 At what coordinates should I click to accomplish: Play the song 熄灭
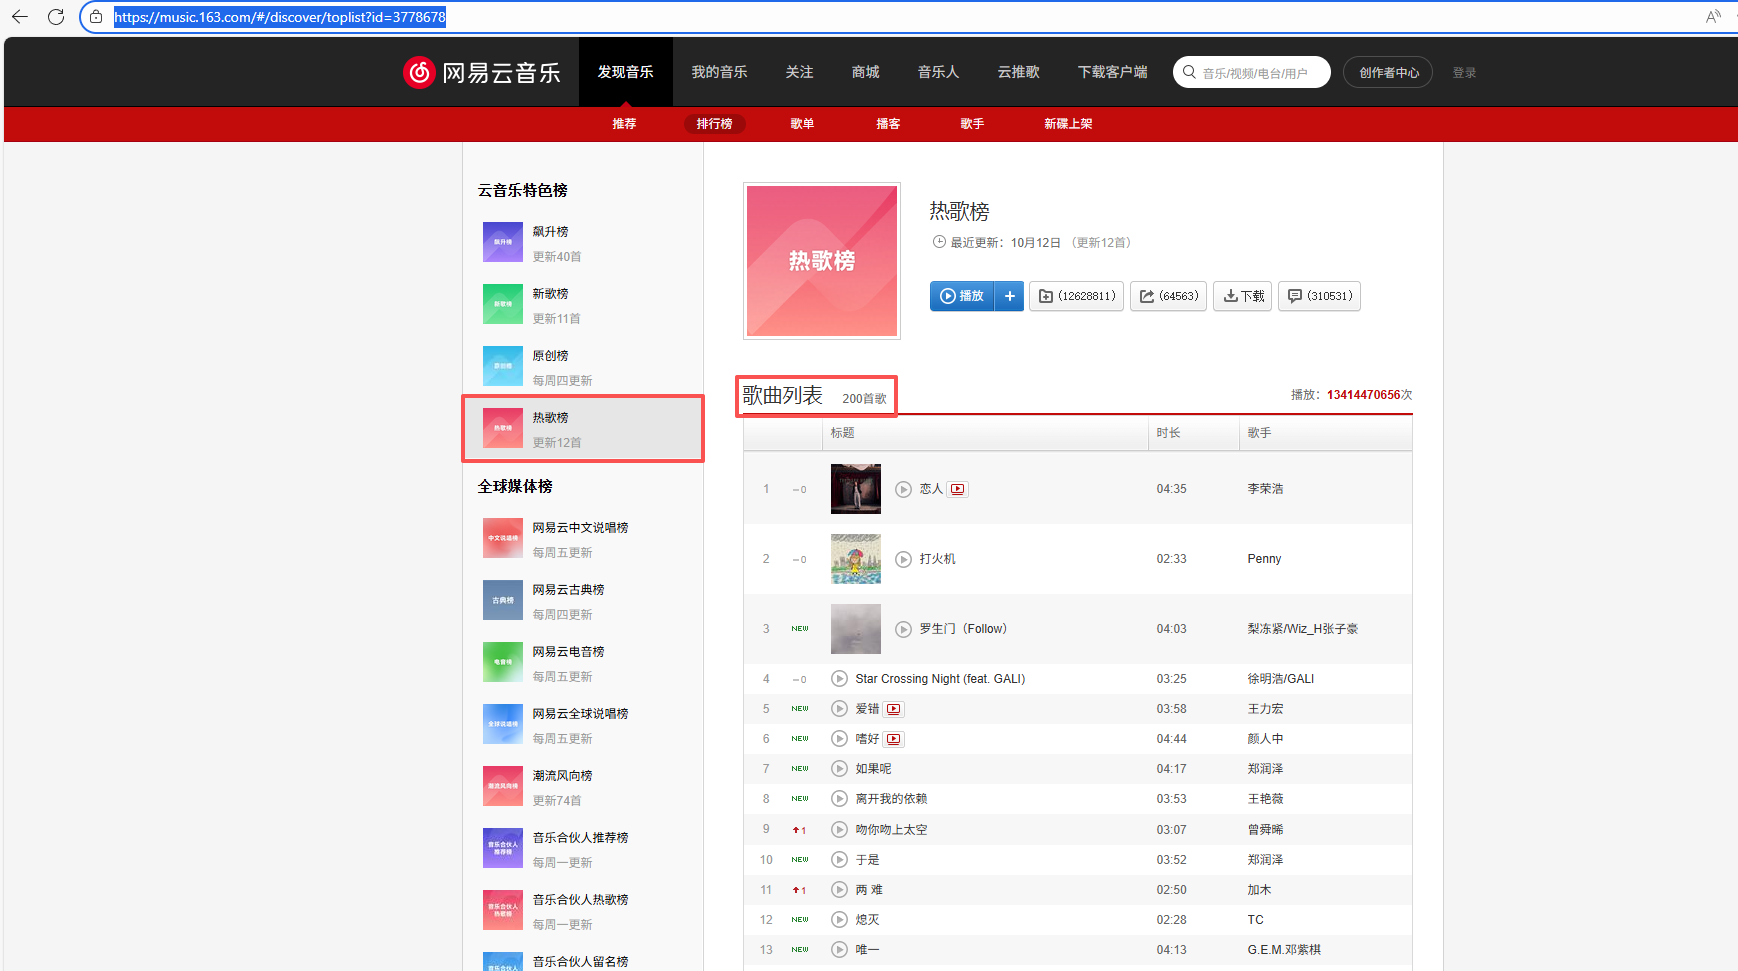(840, 920)
